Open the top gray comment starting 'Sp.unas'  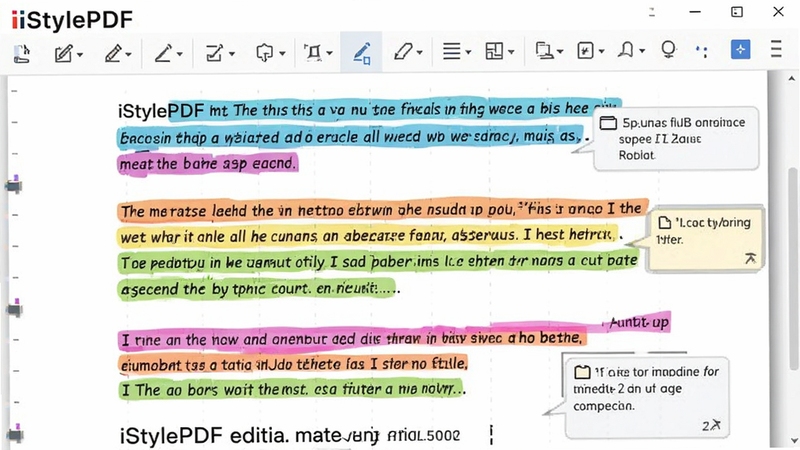coord(676,139)
